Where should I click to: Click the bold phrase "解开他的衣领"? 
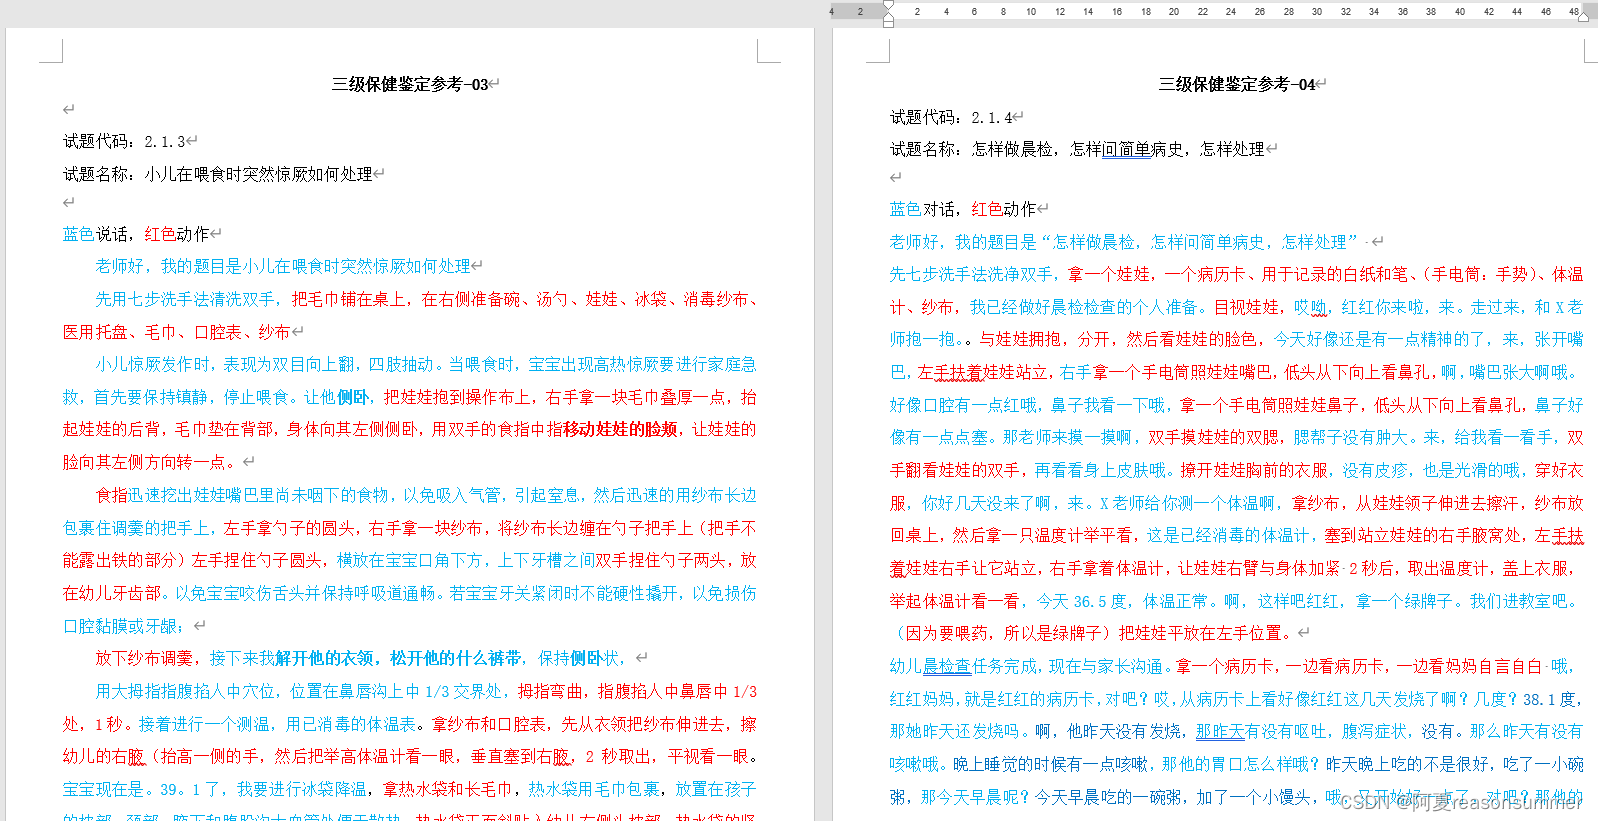coord(325,658)
